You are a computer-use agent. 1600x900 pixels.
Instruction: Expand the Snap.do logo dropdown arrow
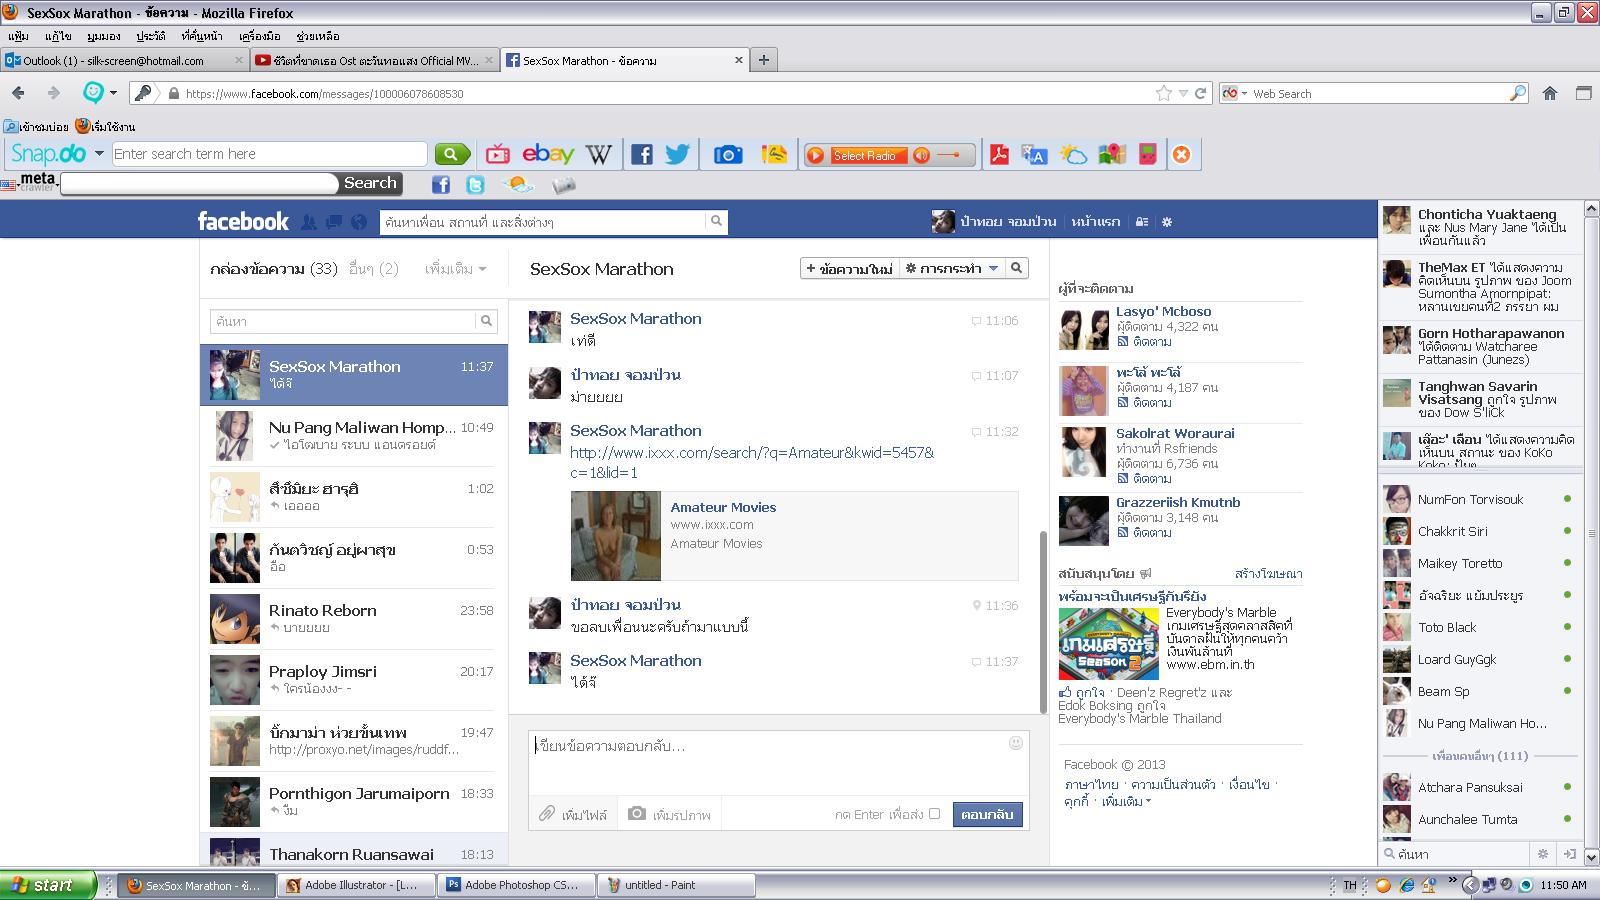click(99, 154)
